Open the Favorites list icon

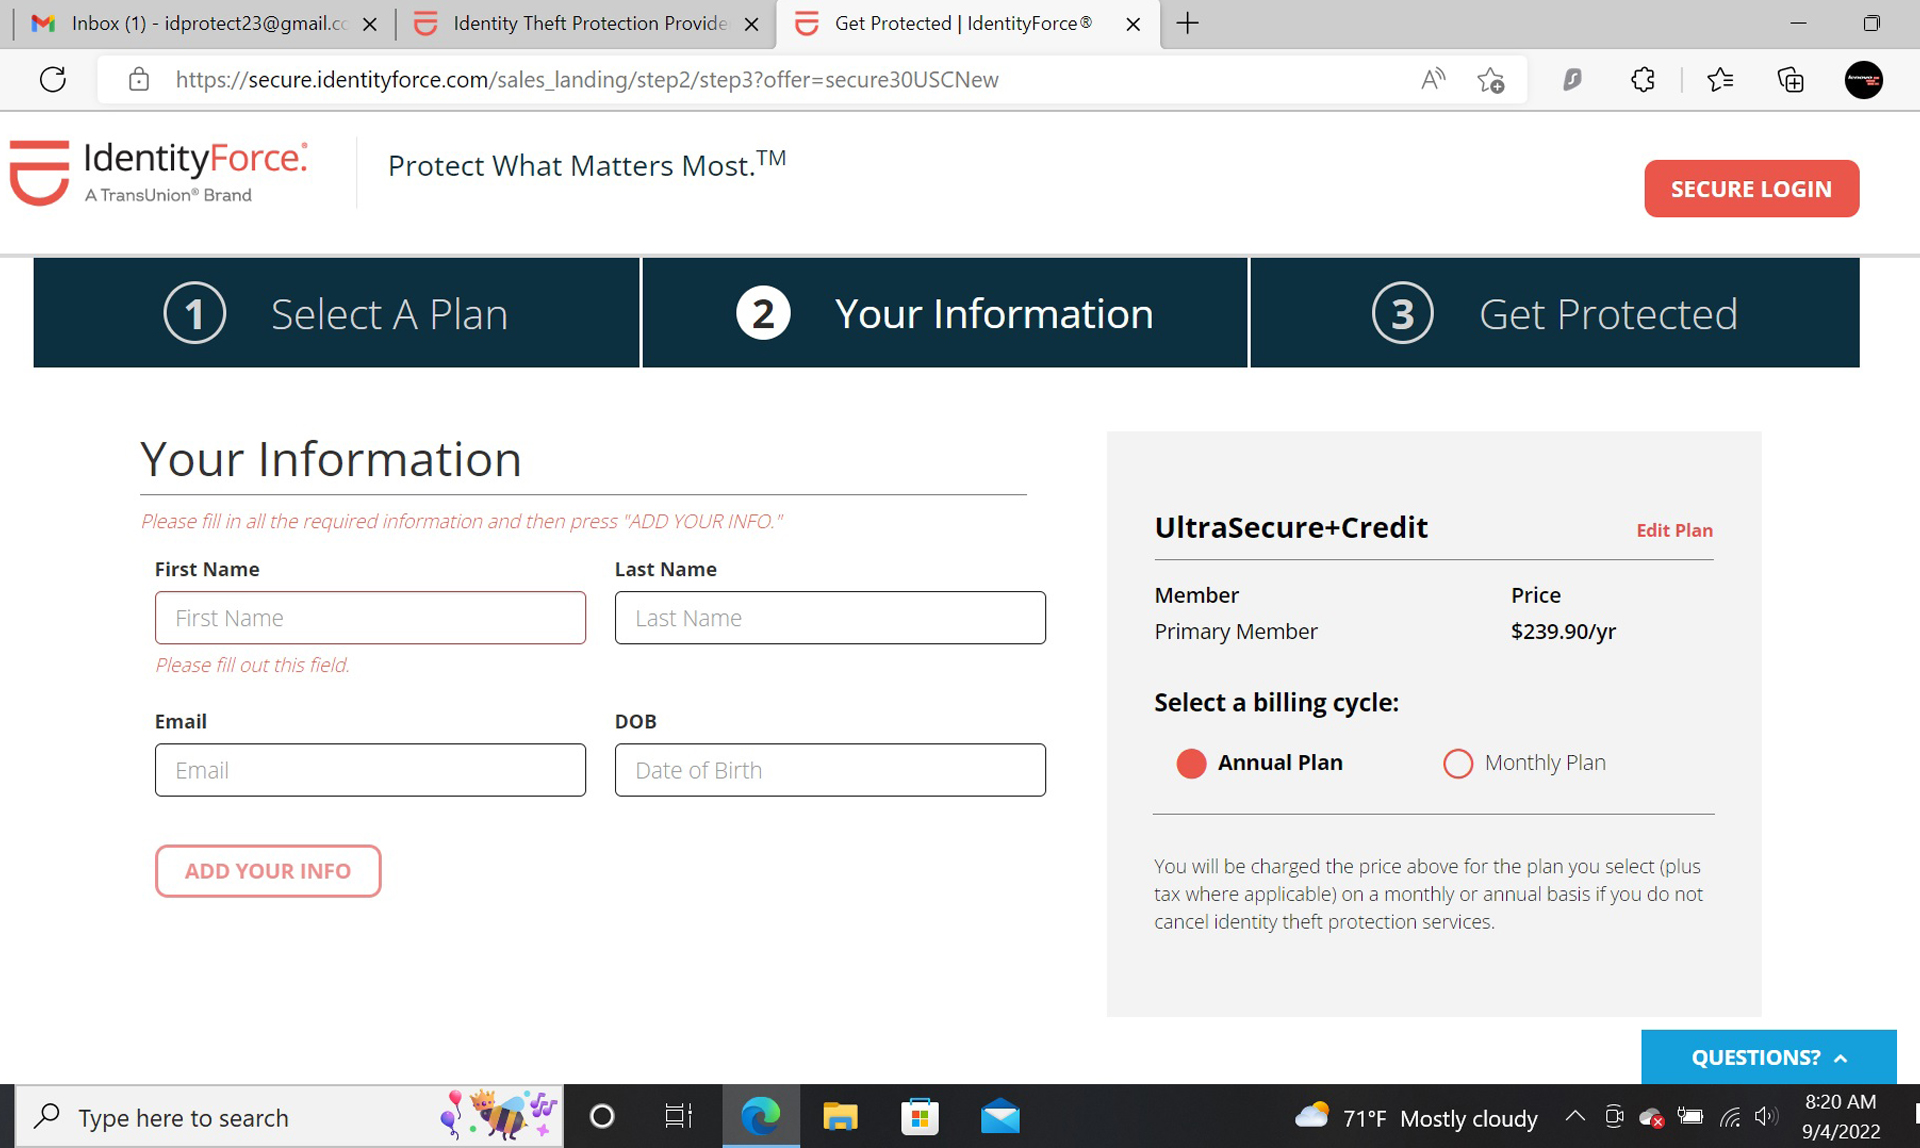click(1720, 79)
